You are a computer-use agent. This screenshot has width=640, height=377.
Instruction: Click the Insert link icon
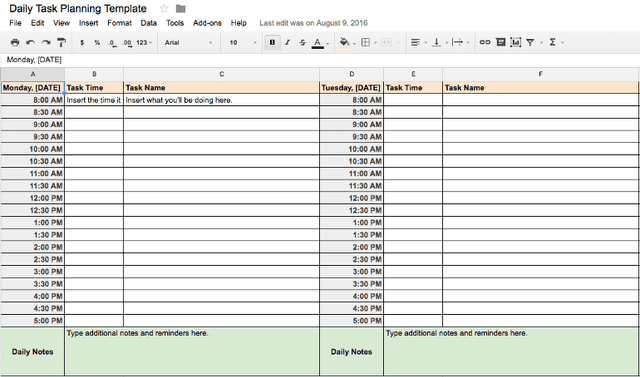[x=485, y=42]
